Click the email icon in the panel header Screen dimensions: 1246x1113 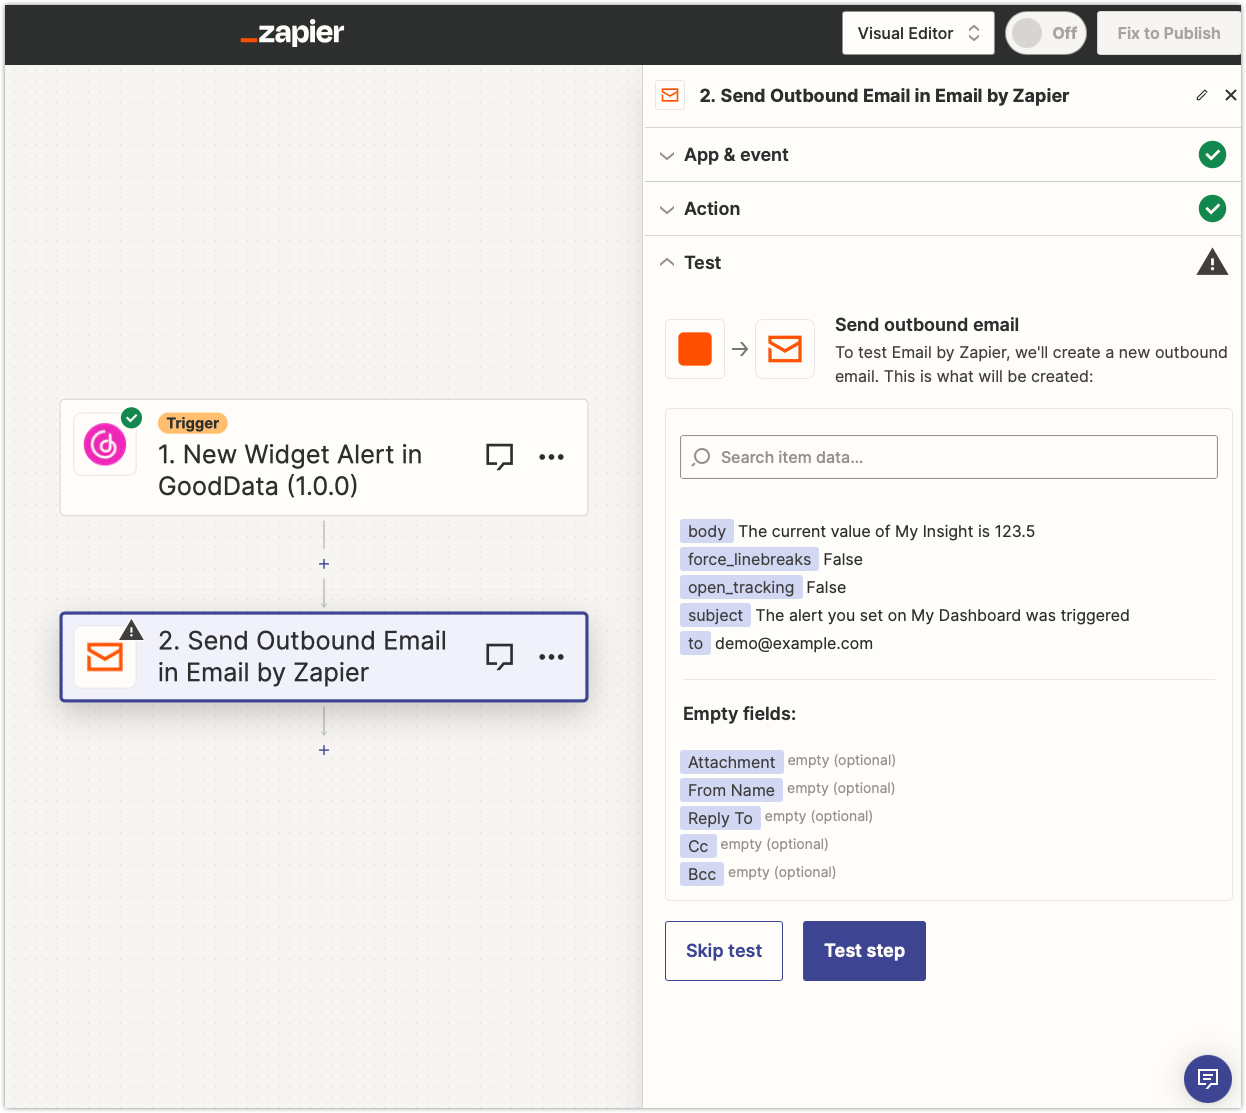(670, 95)
